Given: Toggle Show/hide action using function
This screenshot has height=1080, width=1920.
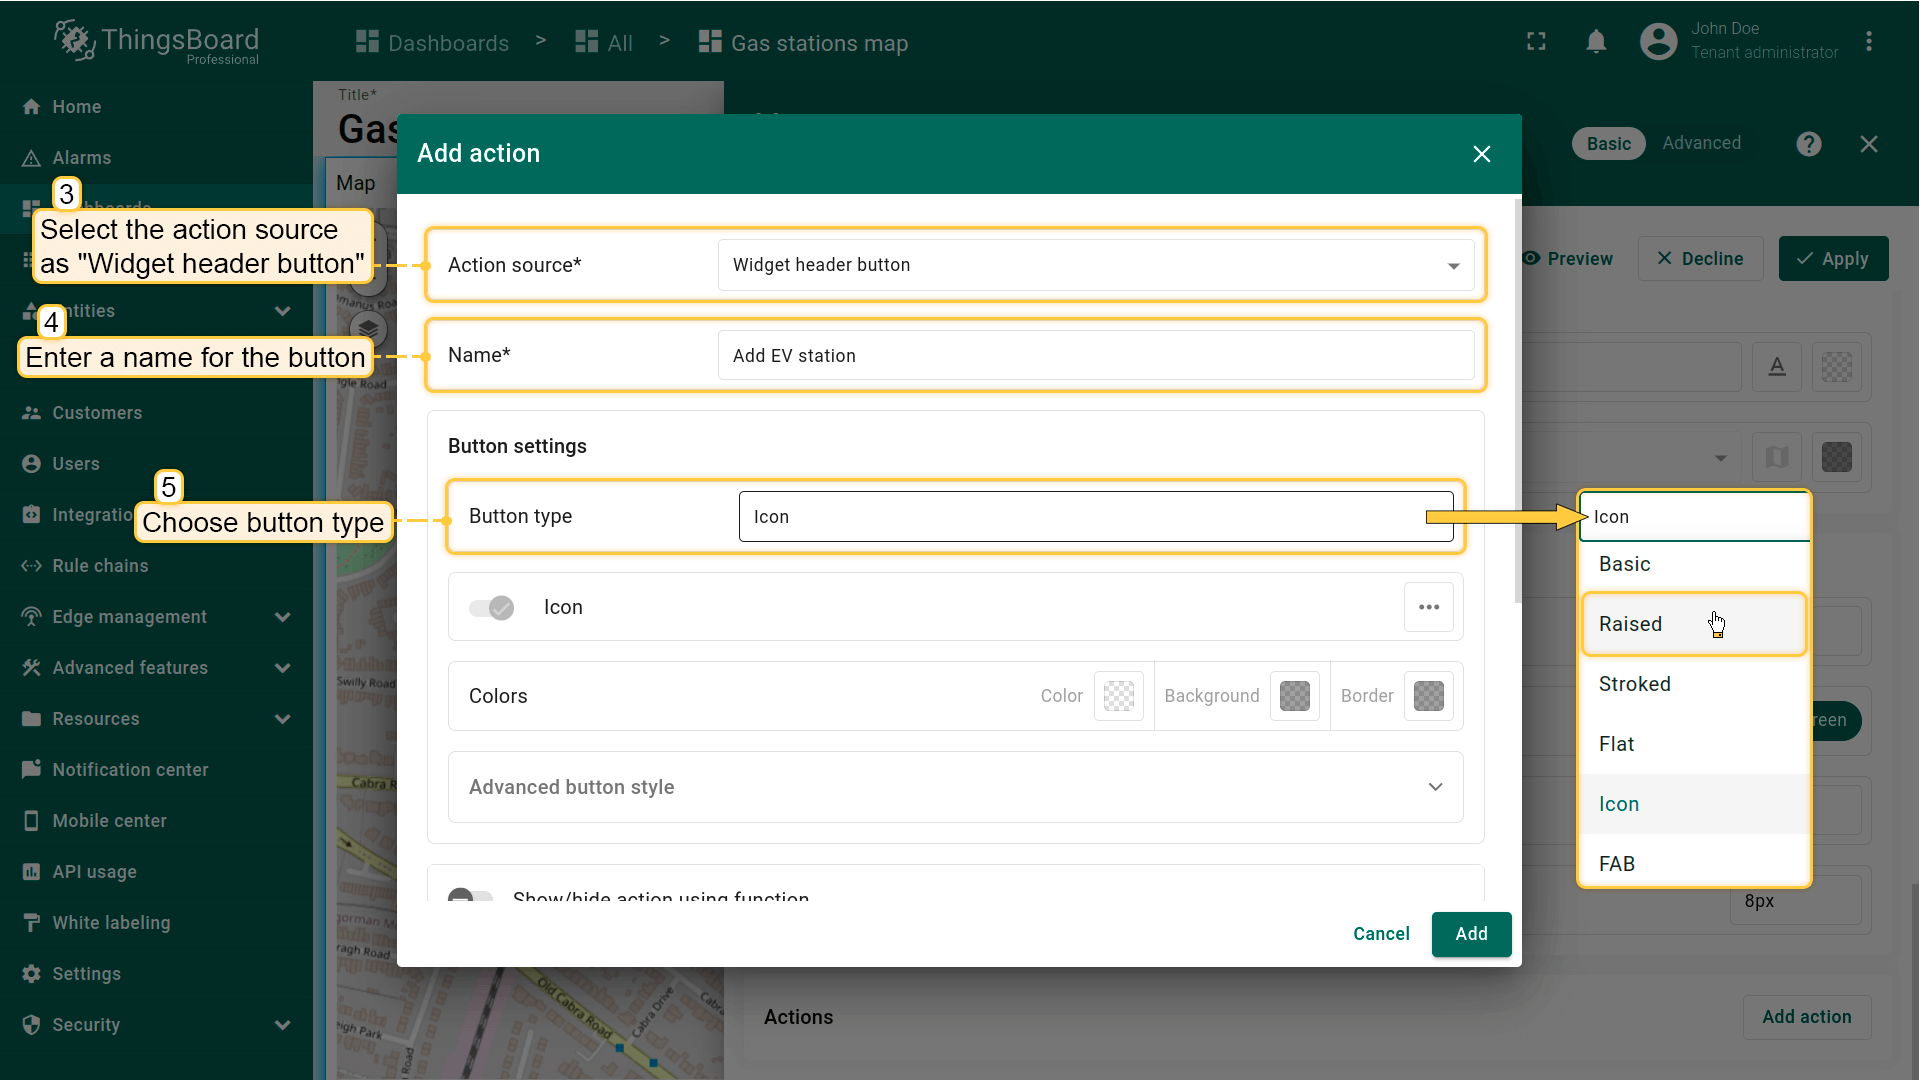Looking at the screenshot, I should [470, 896].
